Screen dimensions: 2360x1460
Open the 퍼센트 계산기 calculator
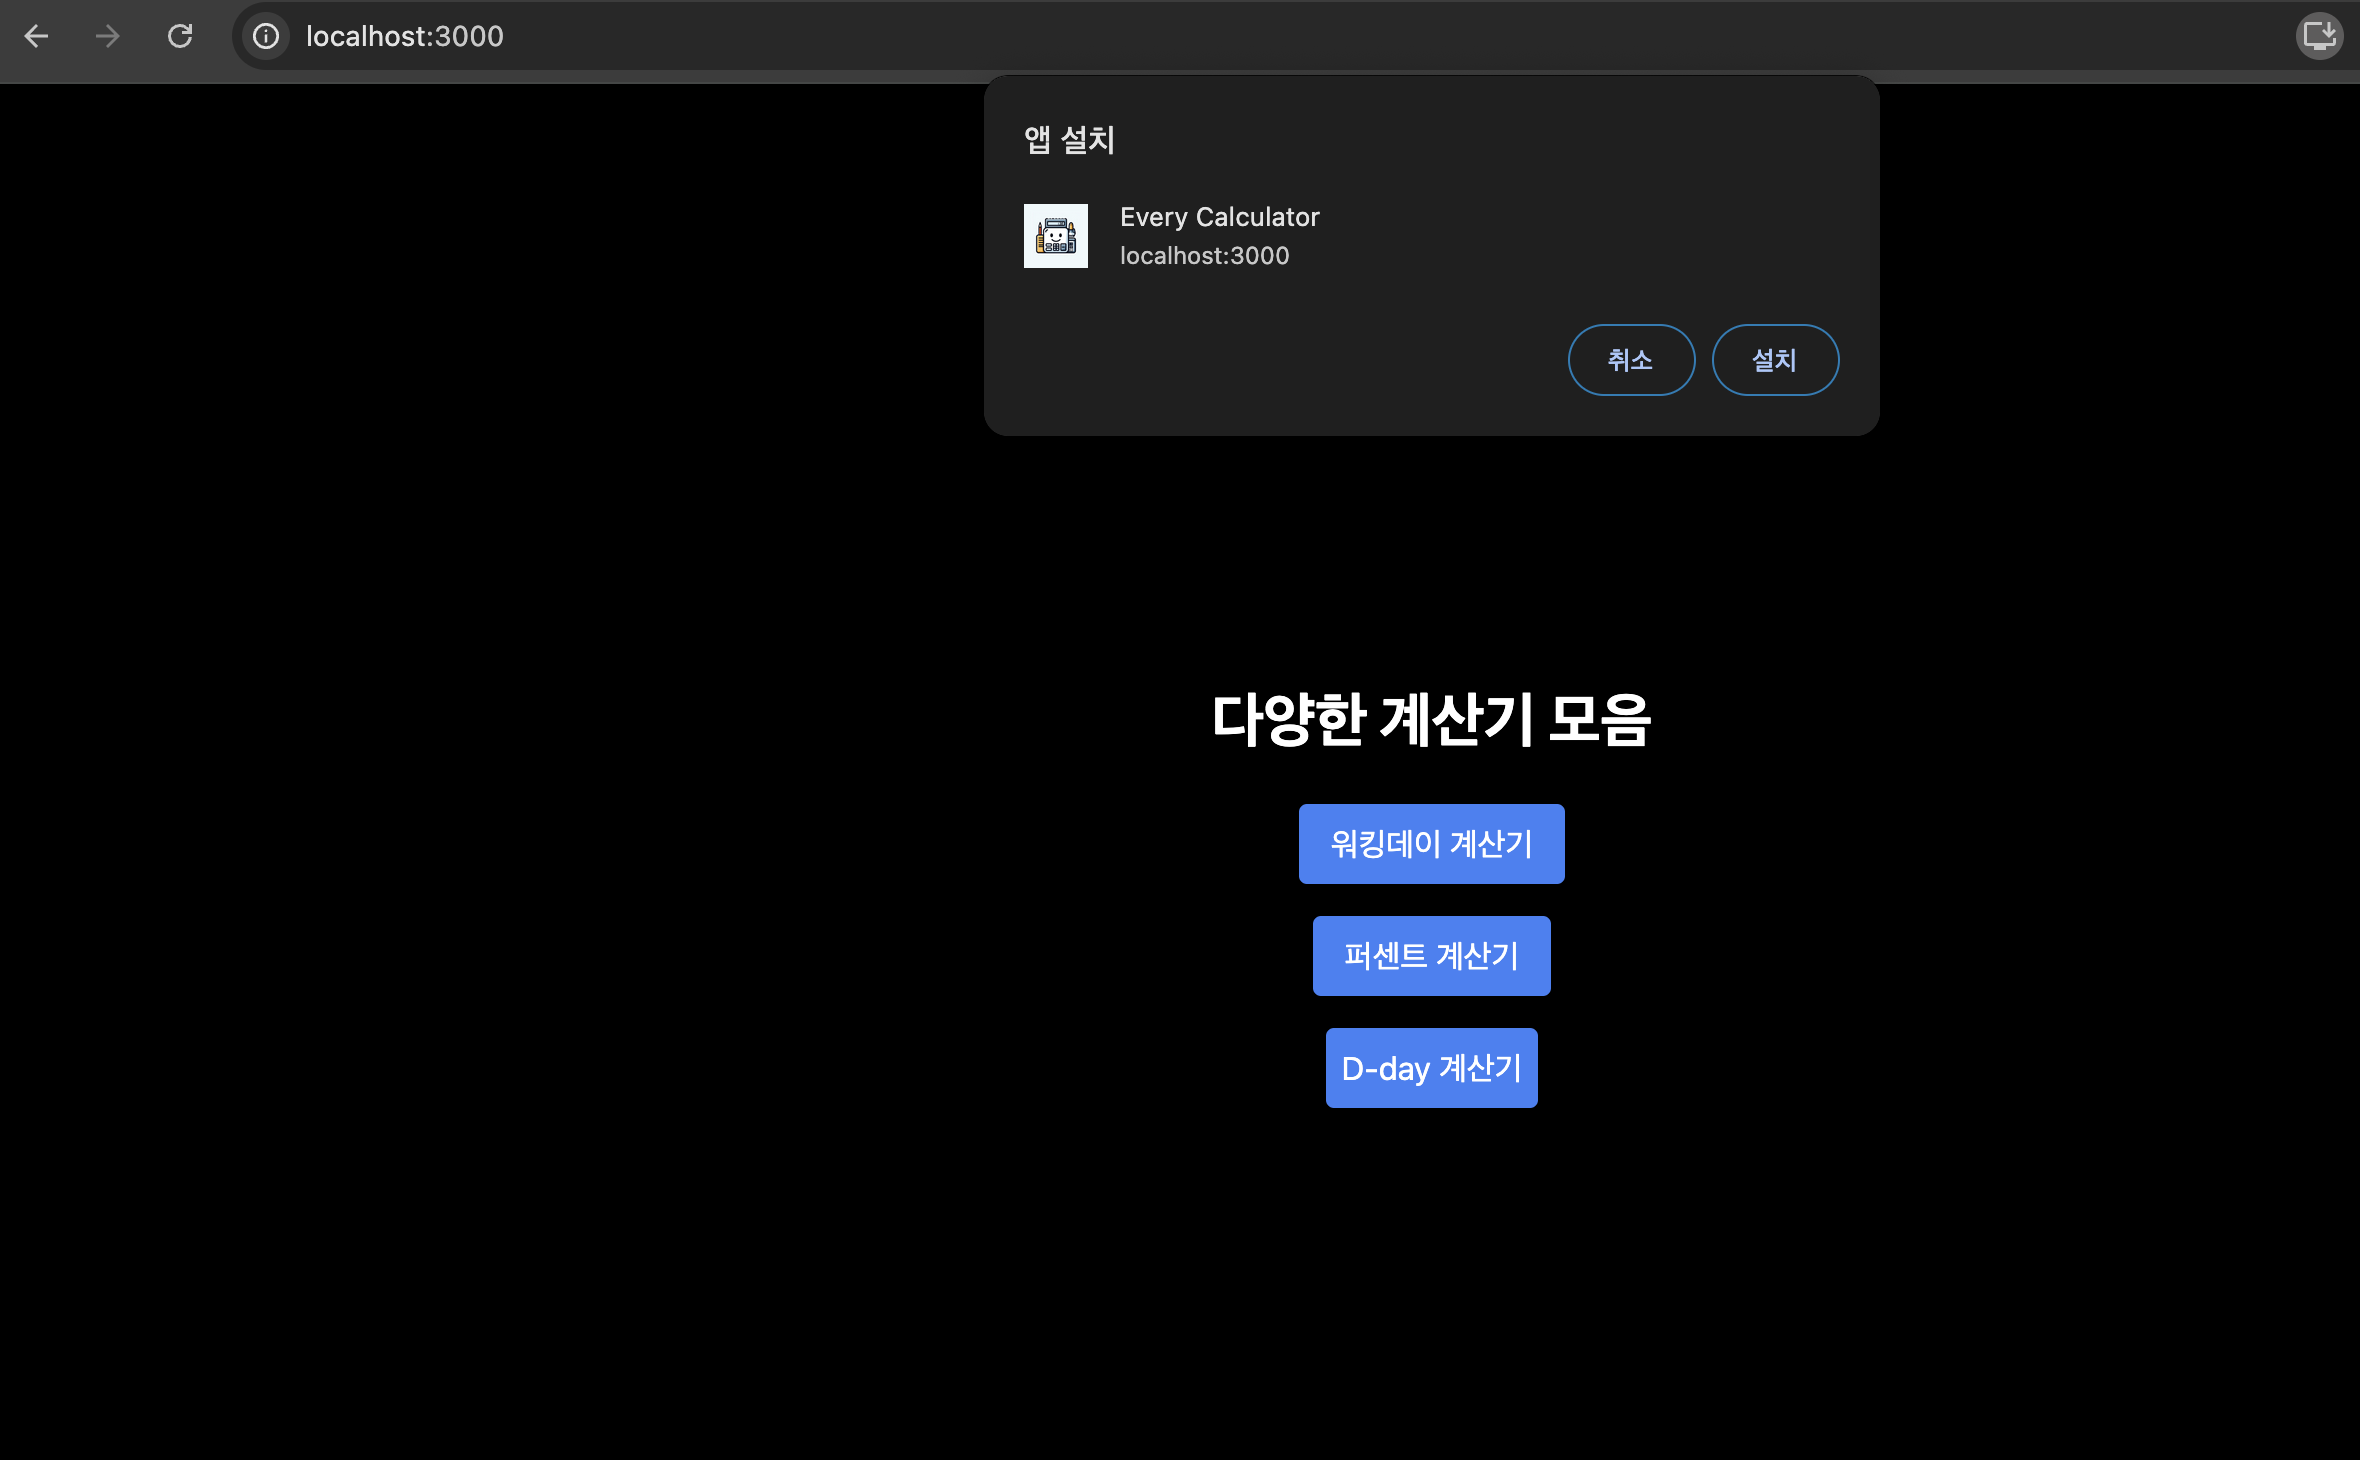[1431, 956]
